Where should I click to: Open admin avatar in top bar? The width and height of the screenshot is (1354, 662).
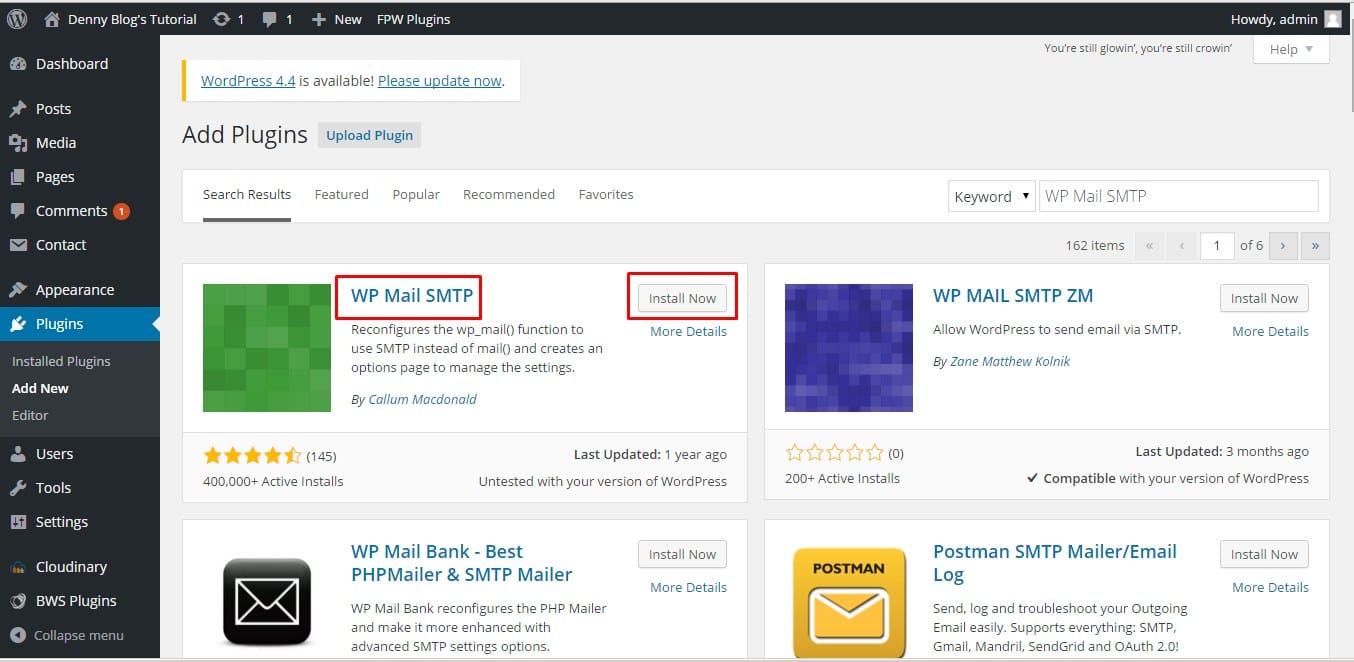(1332, 19)
